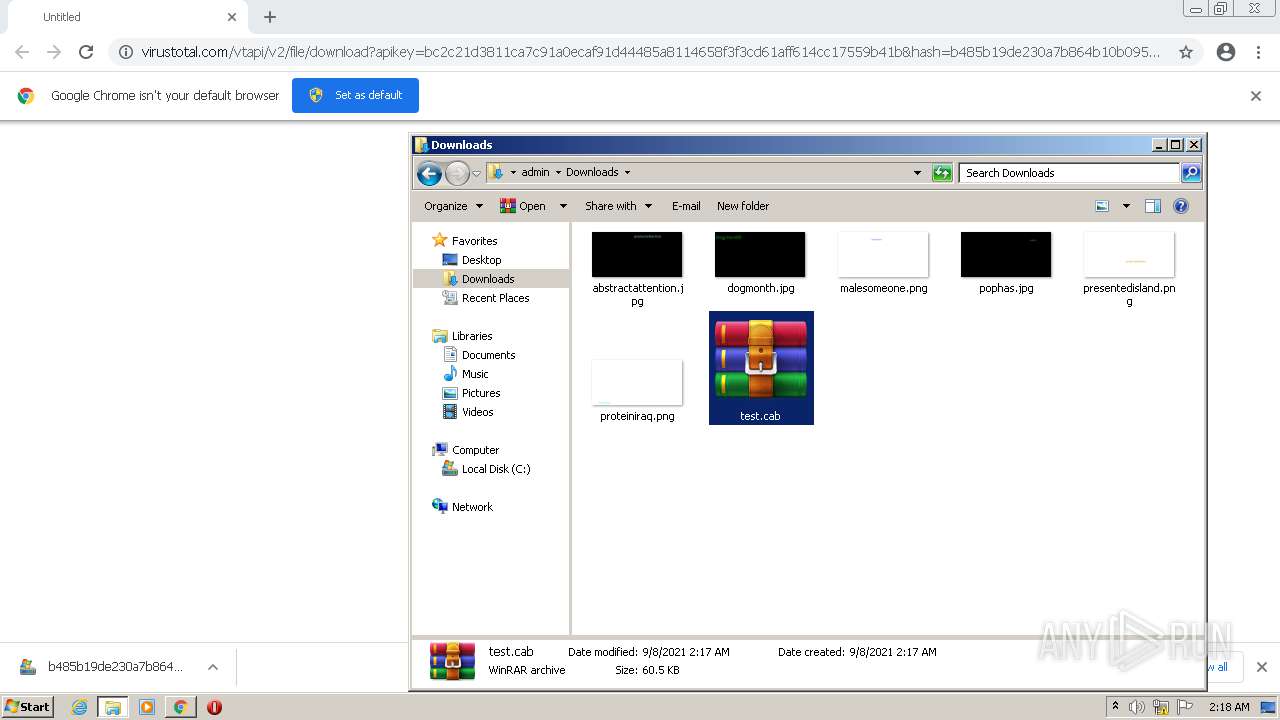Screen dimensions: 1280x720
Task: Refresh the Downloads folder view
Action: [942, 173]
